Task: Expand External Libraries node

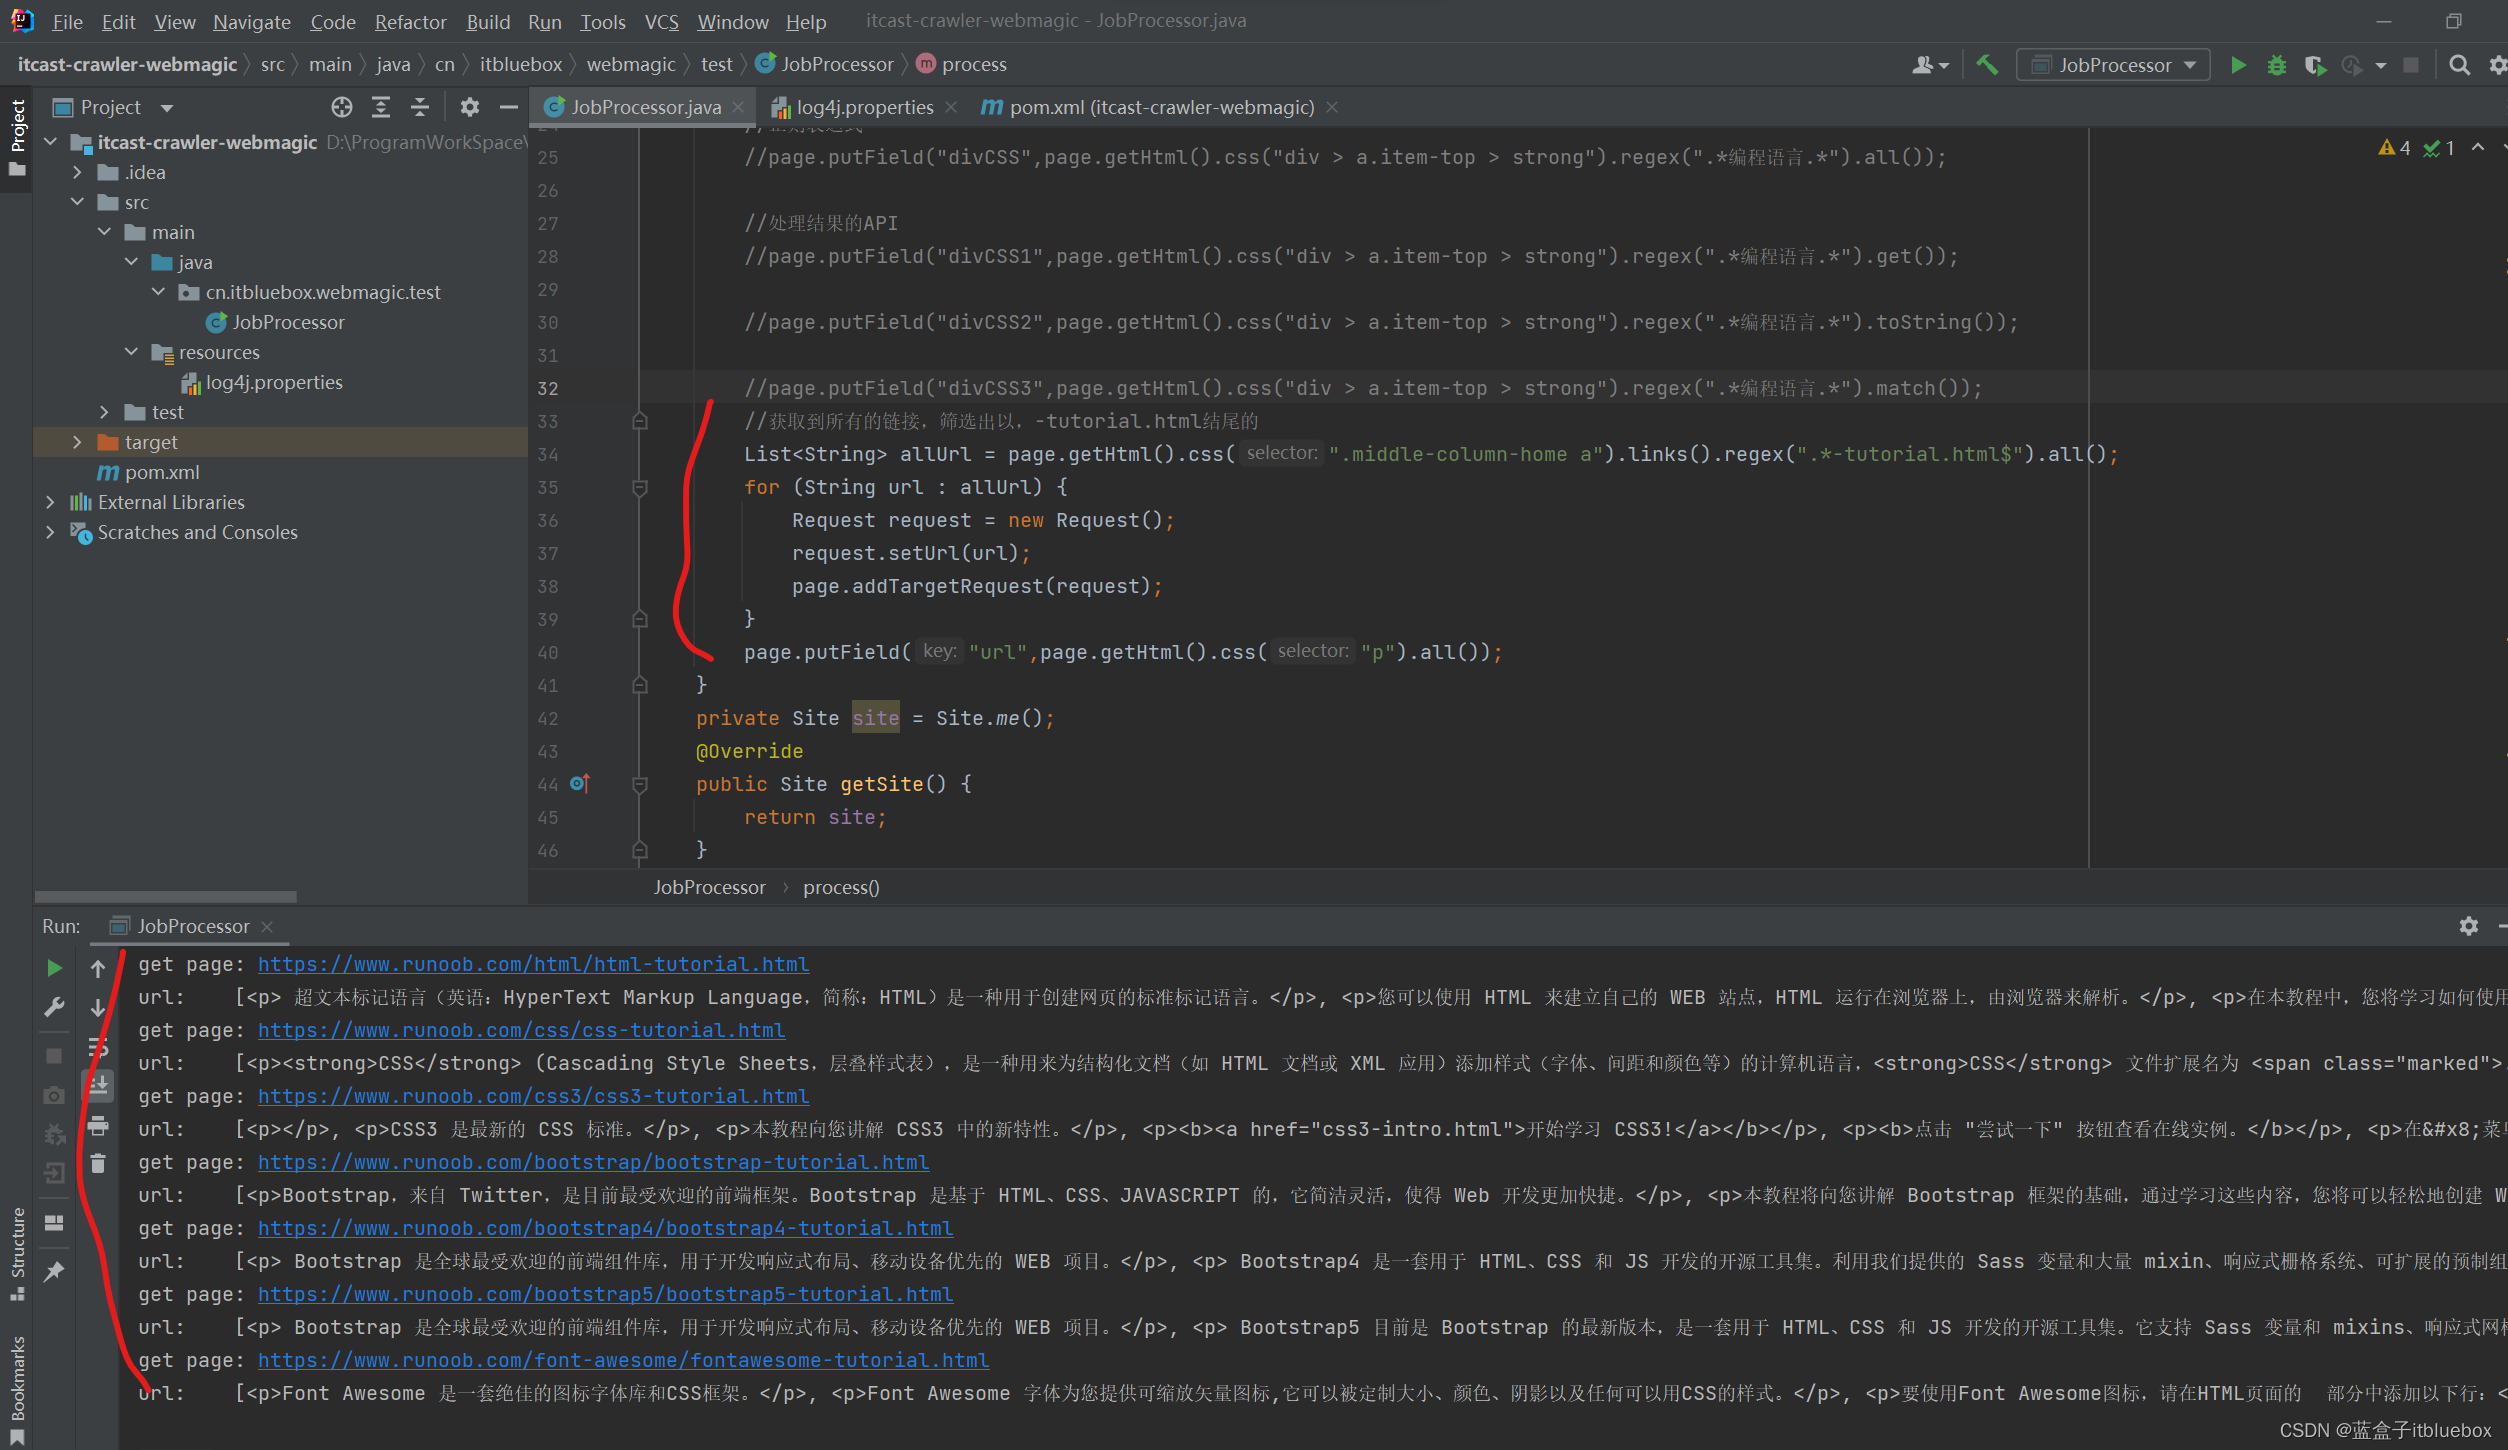Action: pyautogui.click(x=50, y=502)
